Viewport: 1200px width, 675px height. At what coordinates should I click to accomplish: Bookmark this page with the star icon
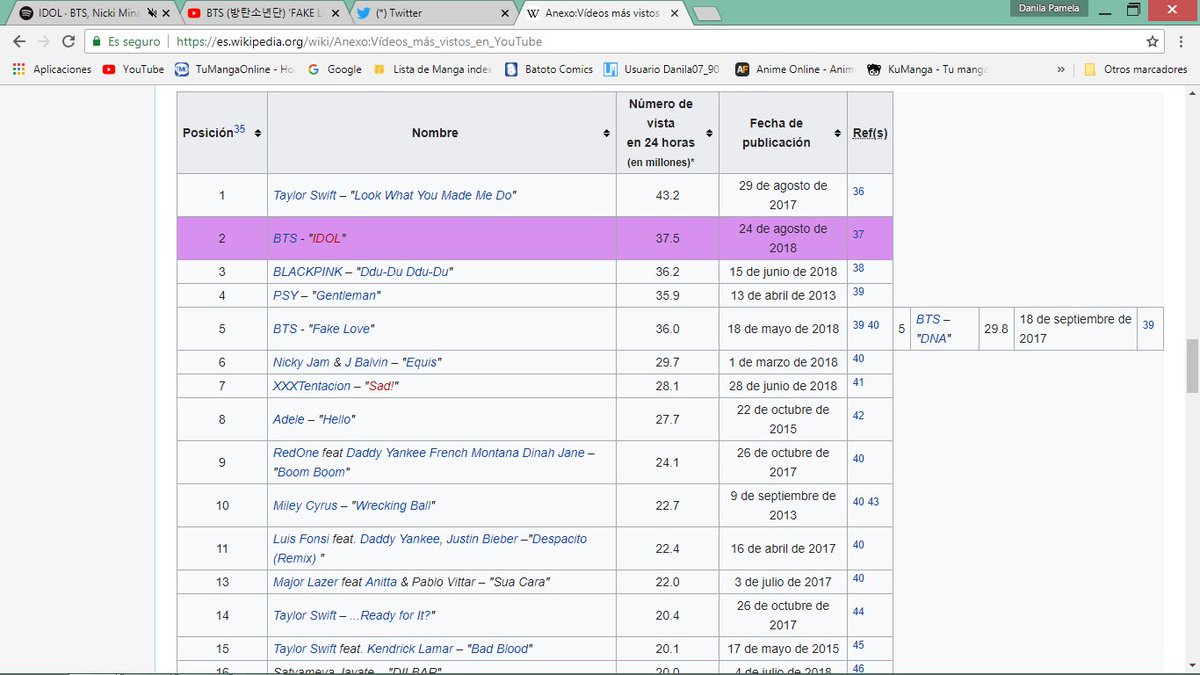coord(1153,42)
